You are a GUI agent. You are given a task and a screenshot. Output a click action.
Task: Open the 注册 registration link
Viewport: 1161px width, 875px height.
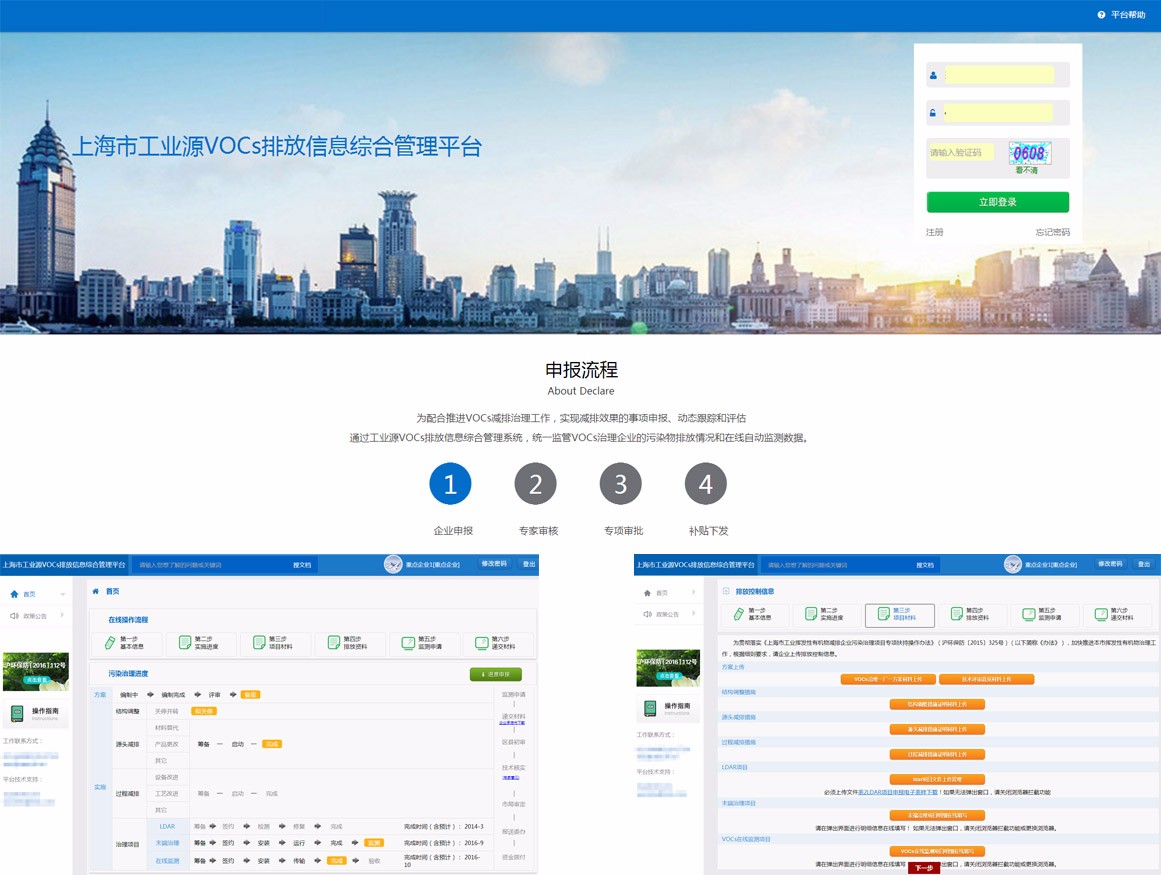934,232
